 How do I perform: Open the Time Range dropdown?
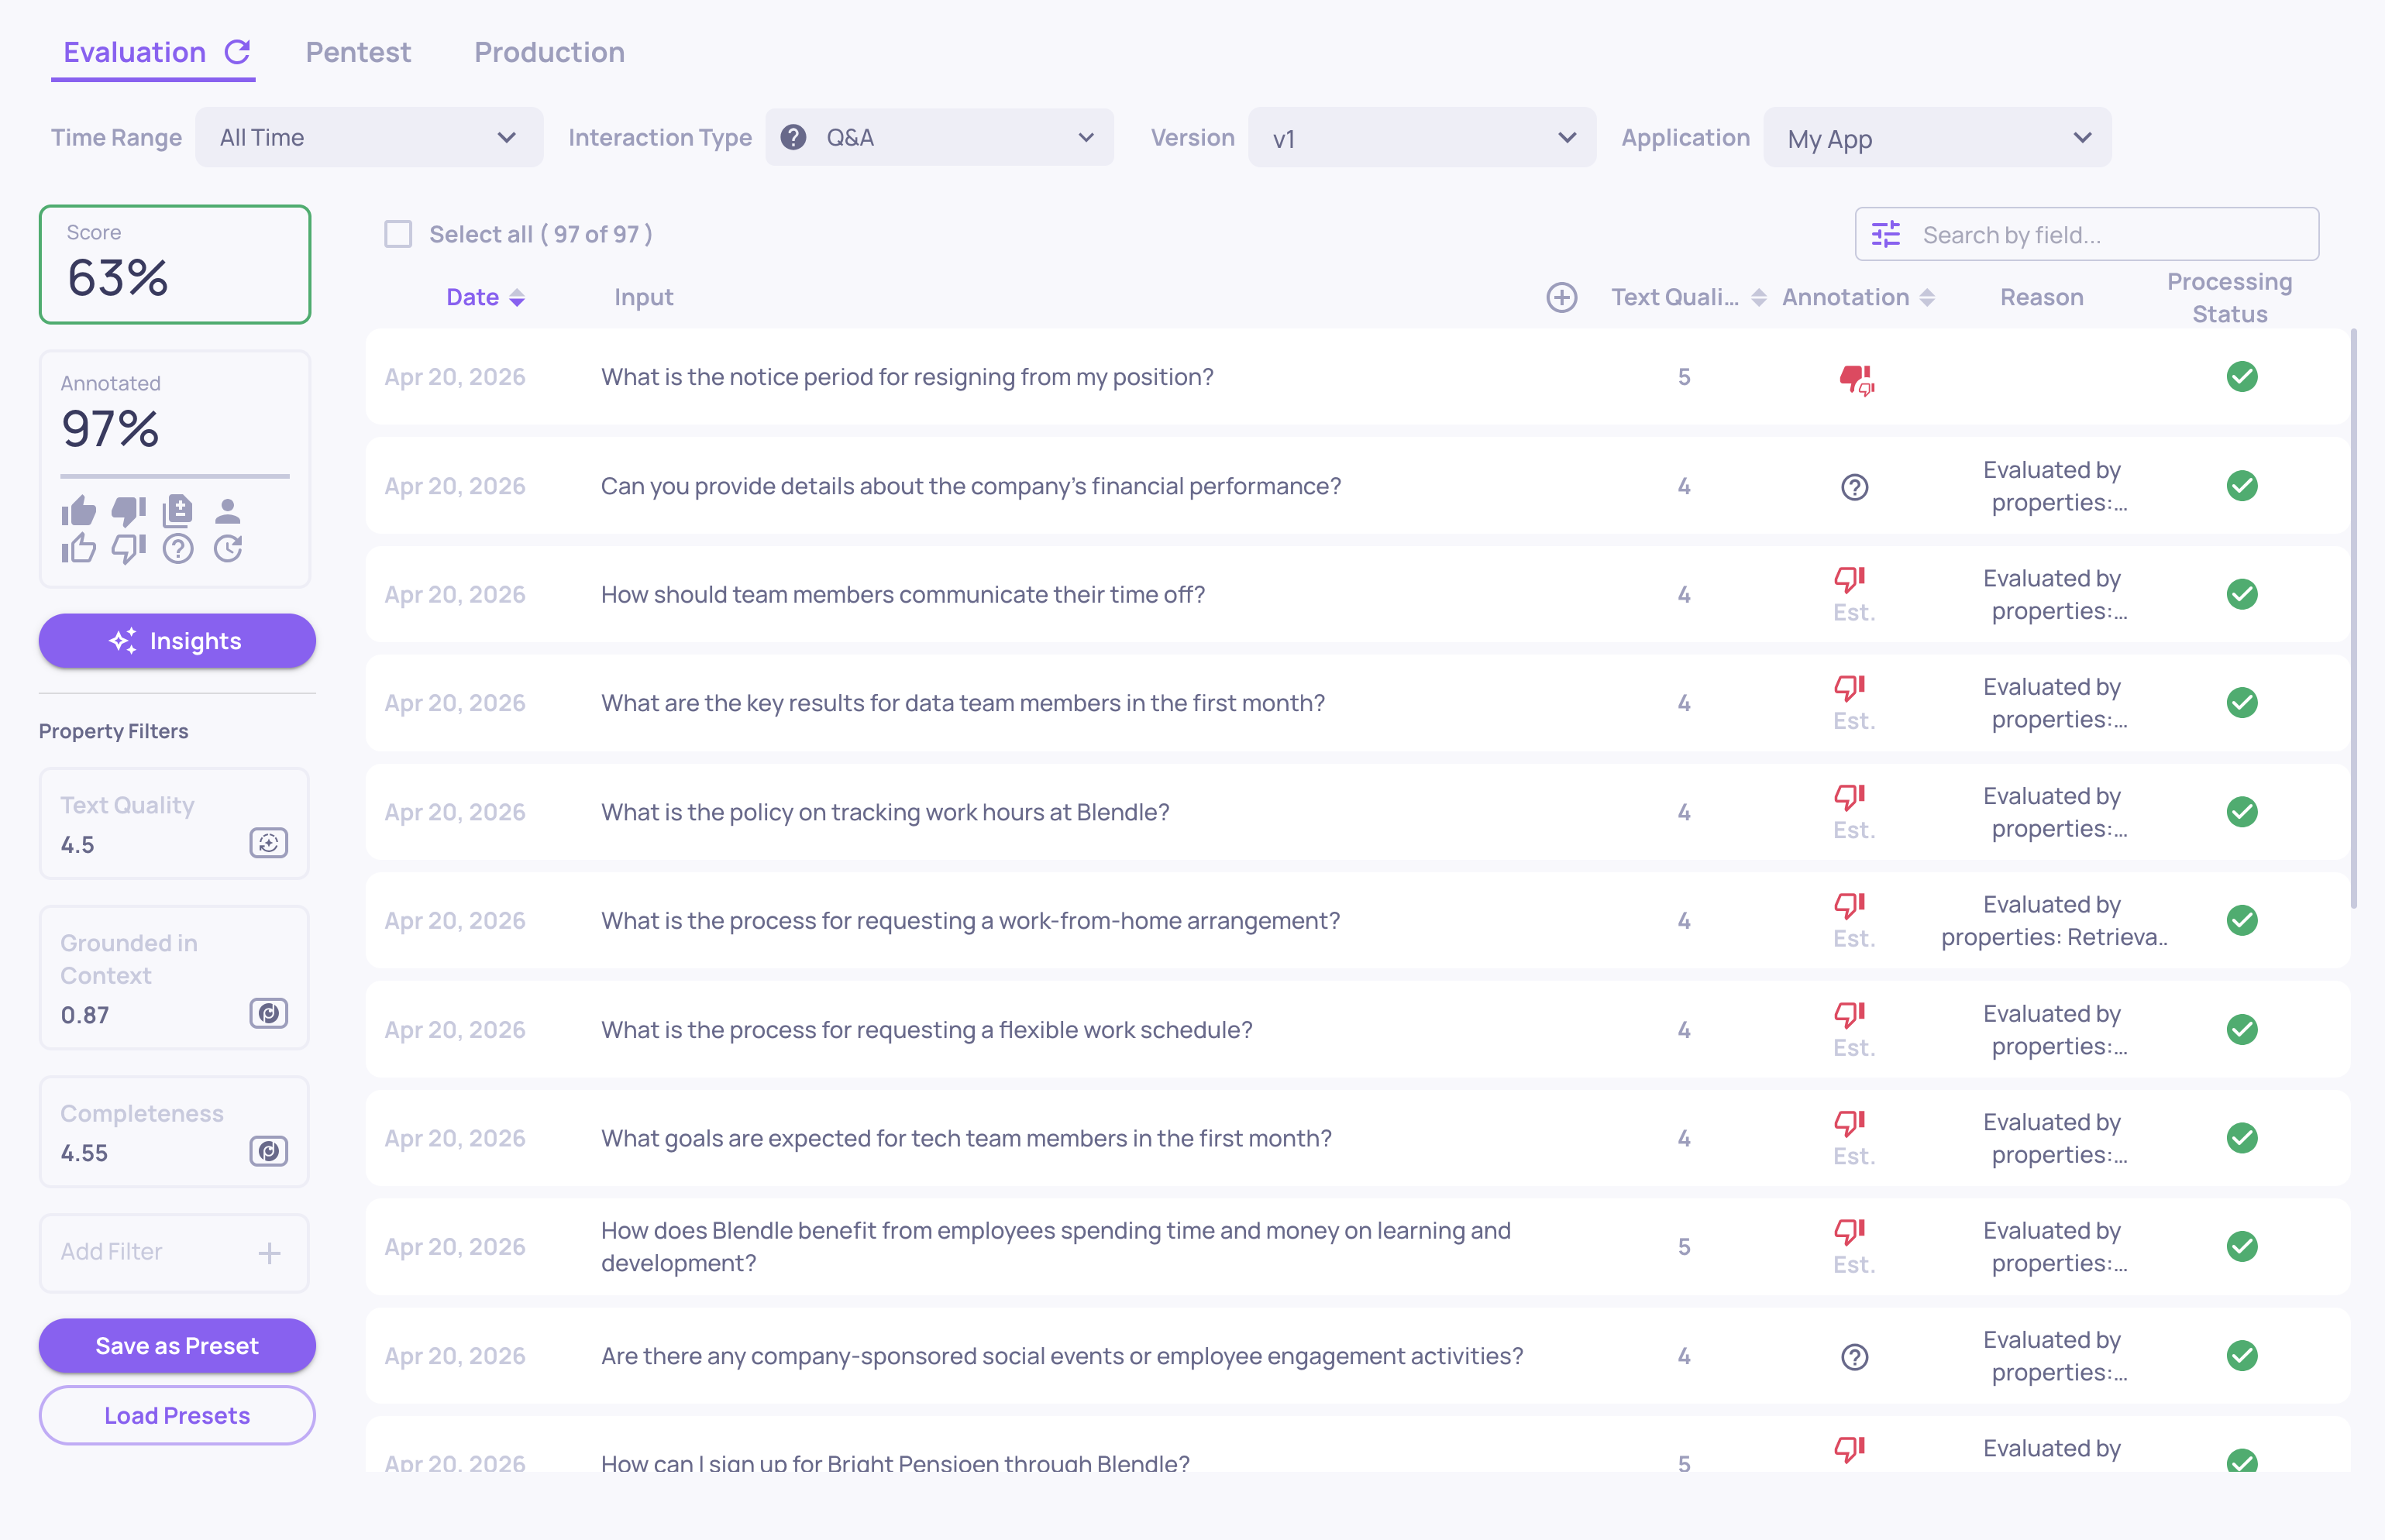368,137
